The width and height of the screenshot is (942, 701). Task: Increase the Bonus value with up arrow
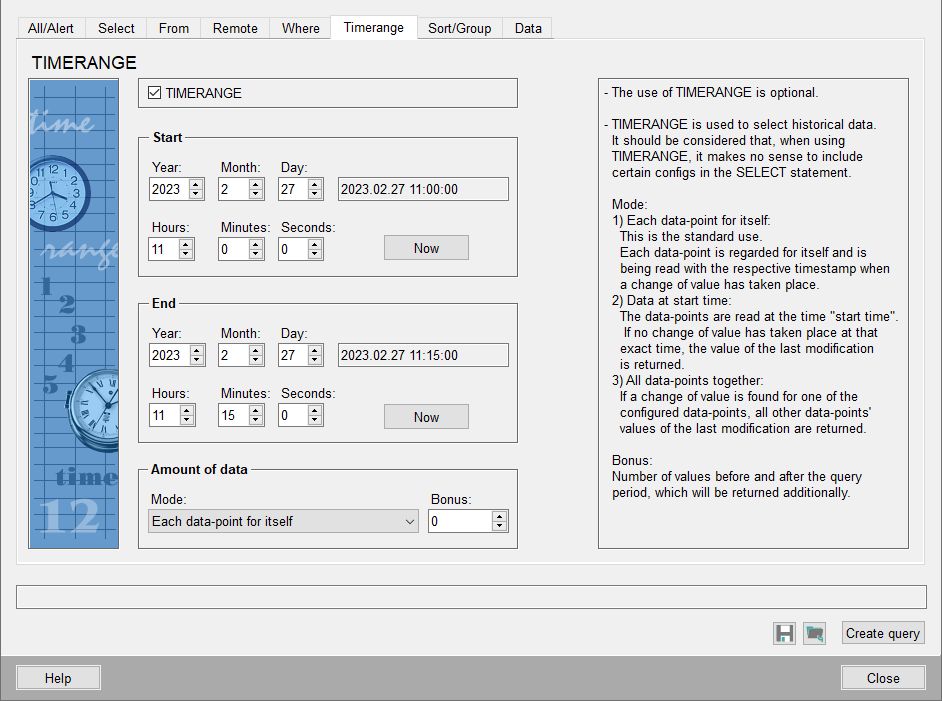click(x=500, y=516)
